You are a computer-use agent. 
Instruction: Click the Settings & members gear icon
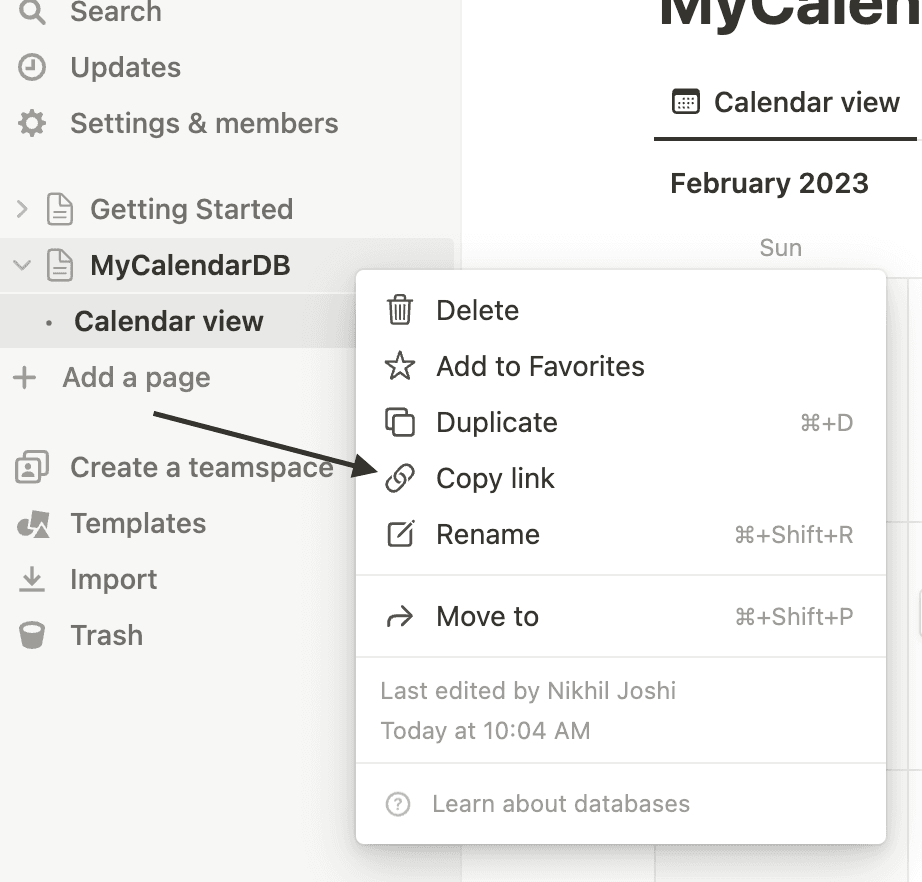click(33, 124)
